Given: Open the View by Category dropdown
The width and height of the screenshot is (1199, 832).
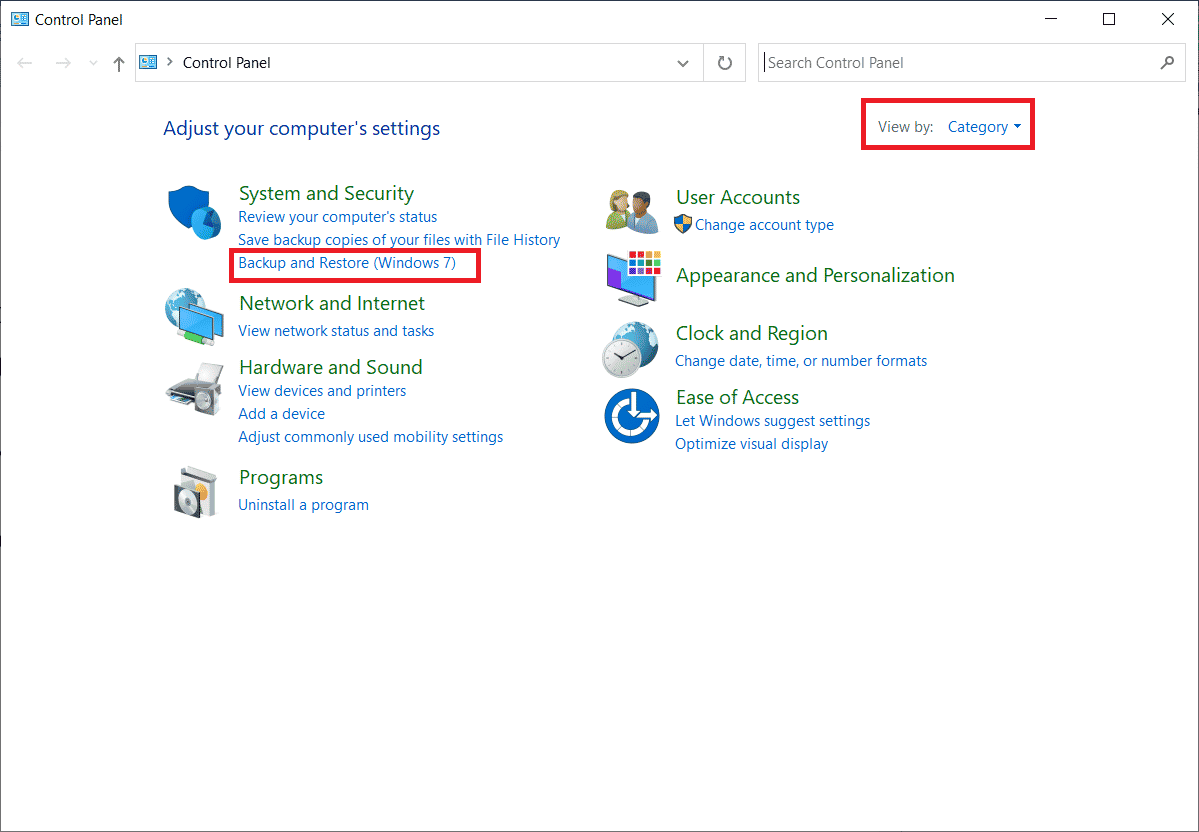Looking at the screenshot, I should [984, 127].
